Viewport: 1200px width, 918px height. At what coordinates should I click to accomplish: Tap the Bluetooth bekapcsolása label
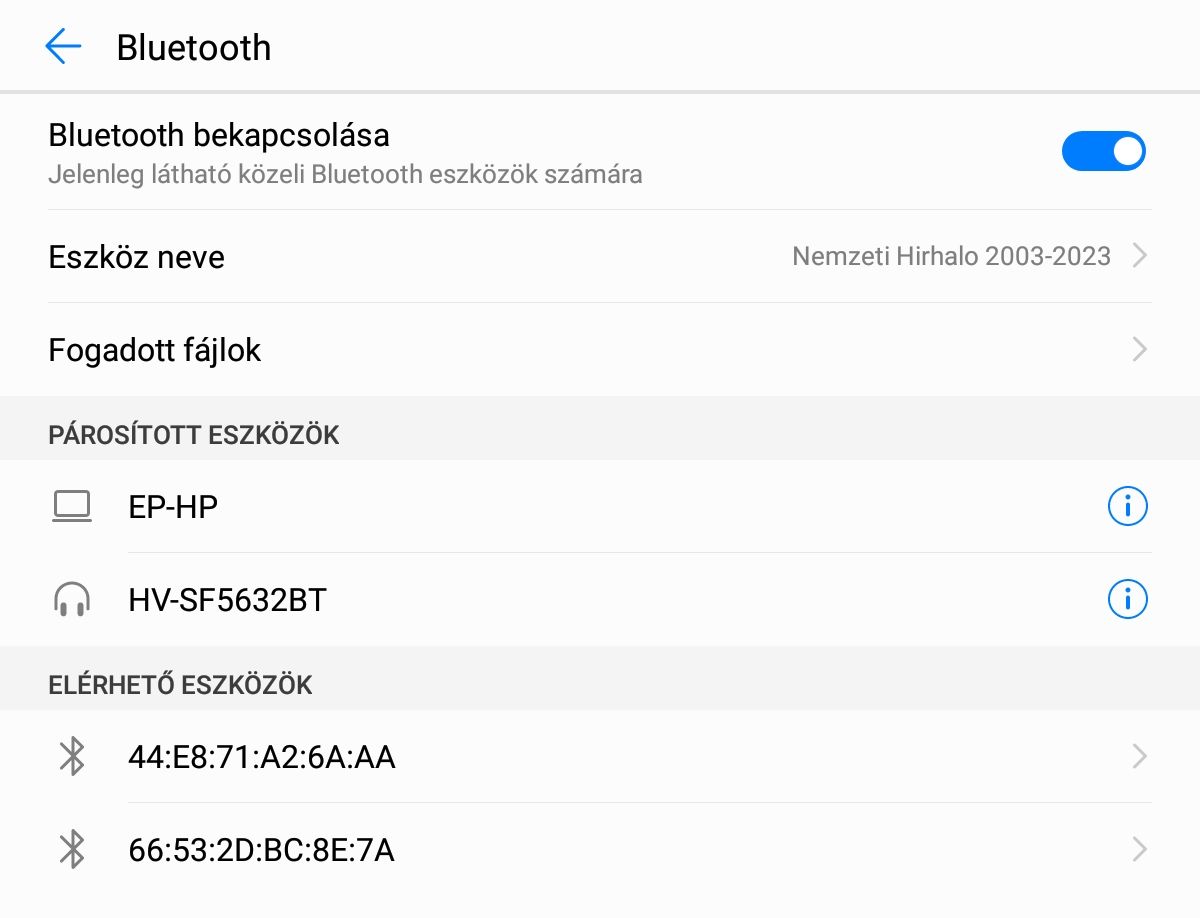coord(219,135)
